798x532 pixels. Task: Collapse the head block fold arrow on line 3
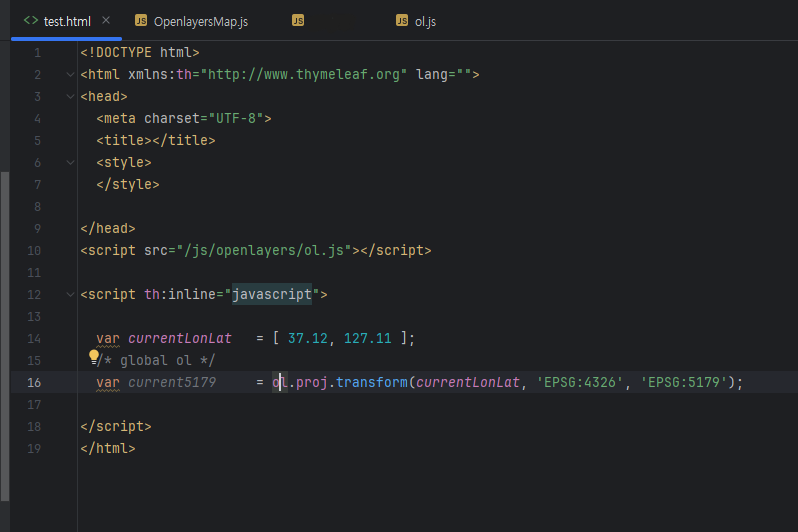click(x=70, y=96)
